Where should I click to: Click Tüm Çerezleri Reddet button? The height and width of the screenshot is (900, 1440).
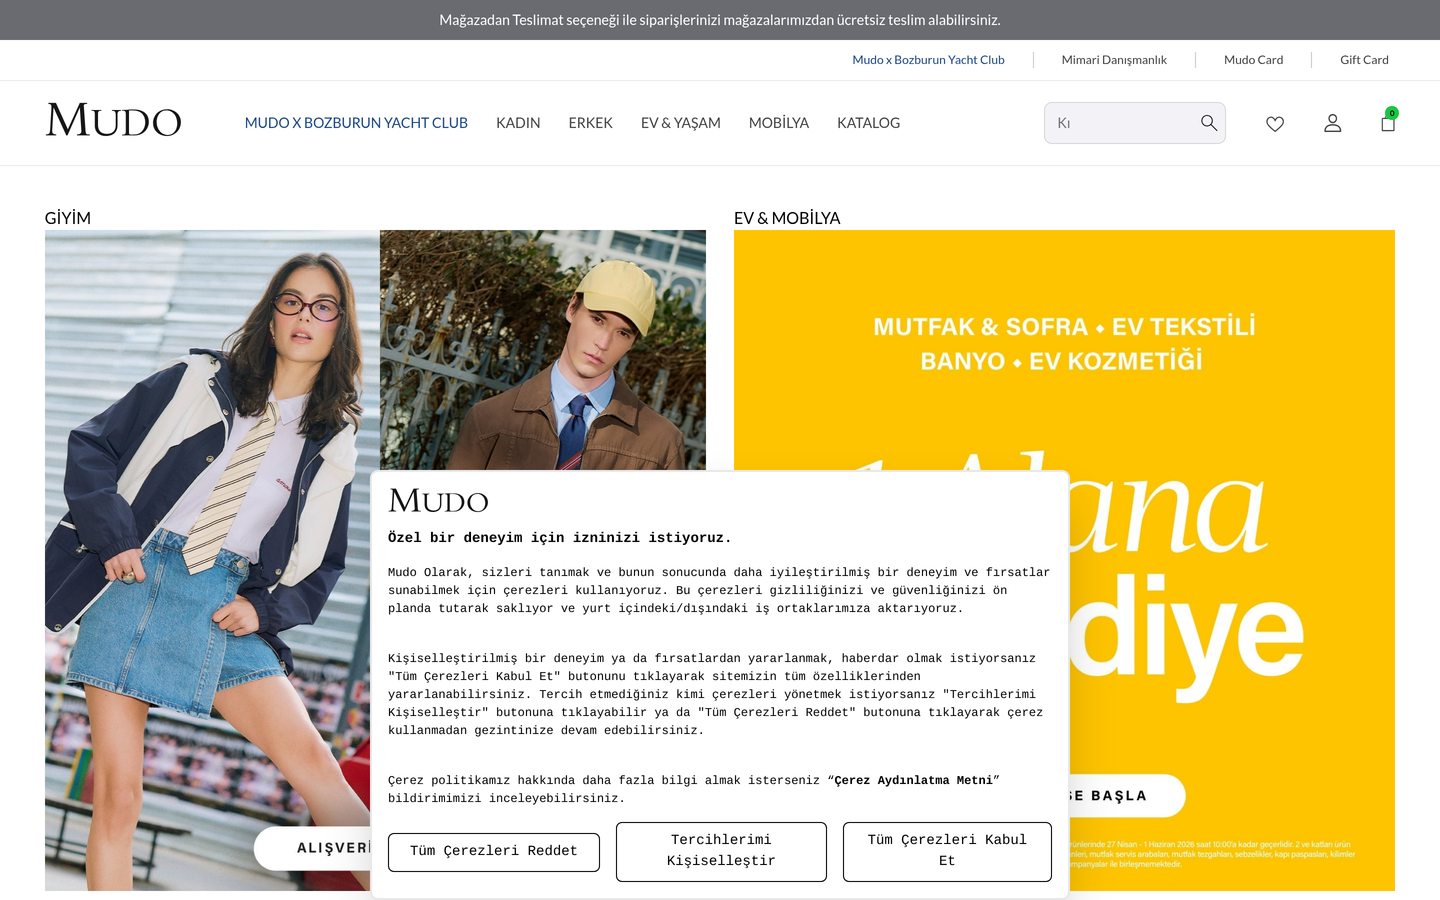tap(494, 852)
